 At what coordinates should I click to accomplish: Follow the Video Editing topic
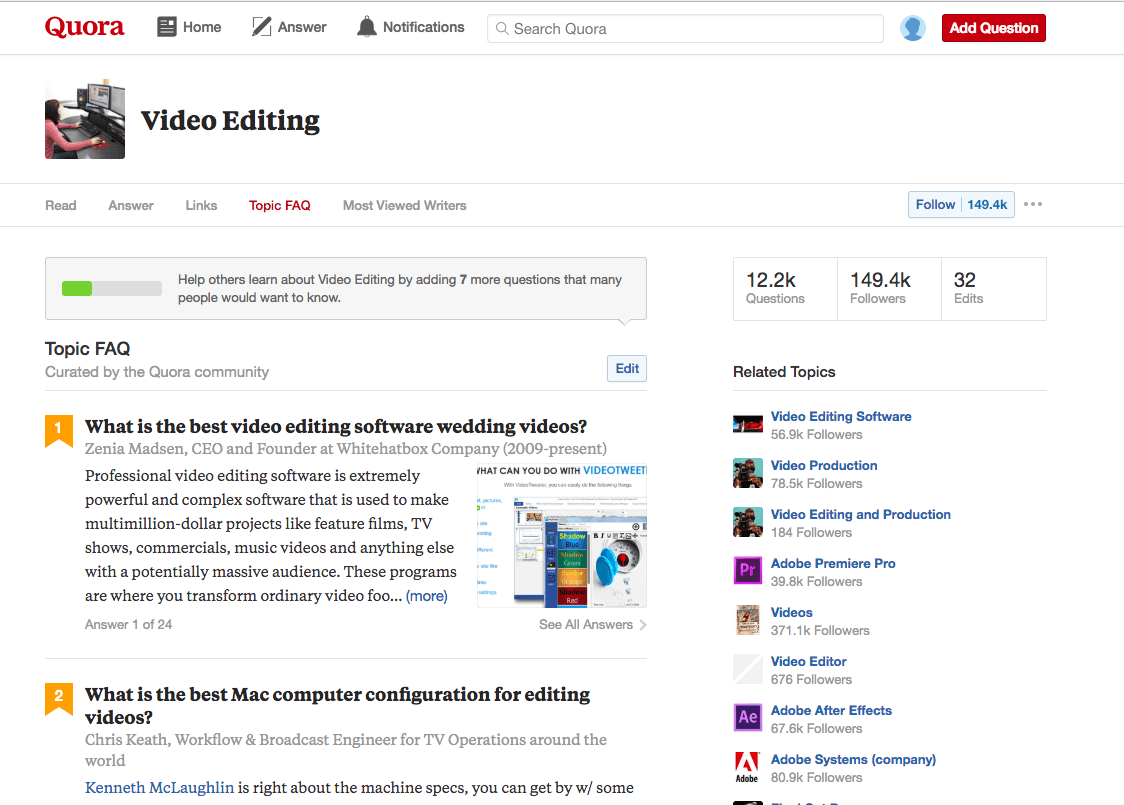(x=935, y=204)
